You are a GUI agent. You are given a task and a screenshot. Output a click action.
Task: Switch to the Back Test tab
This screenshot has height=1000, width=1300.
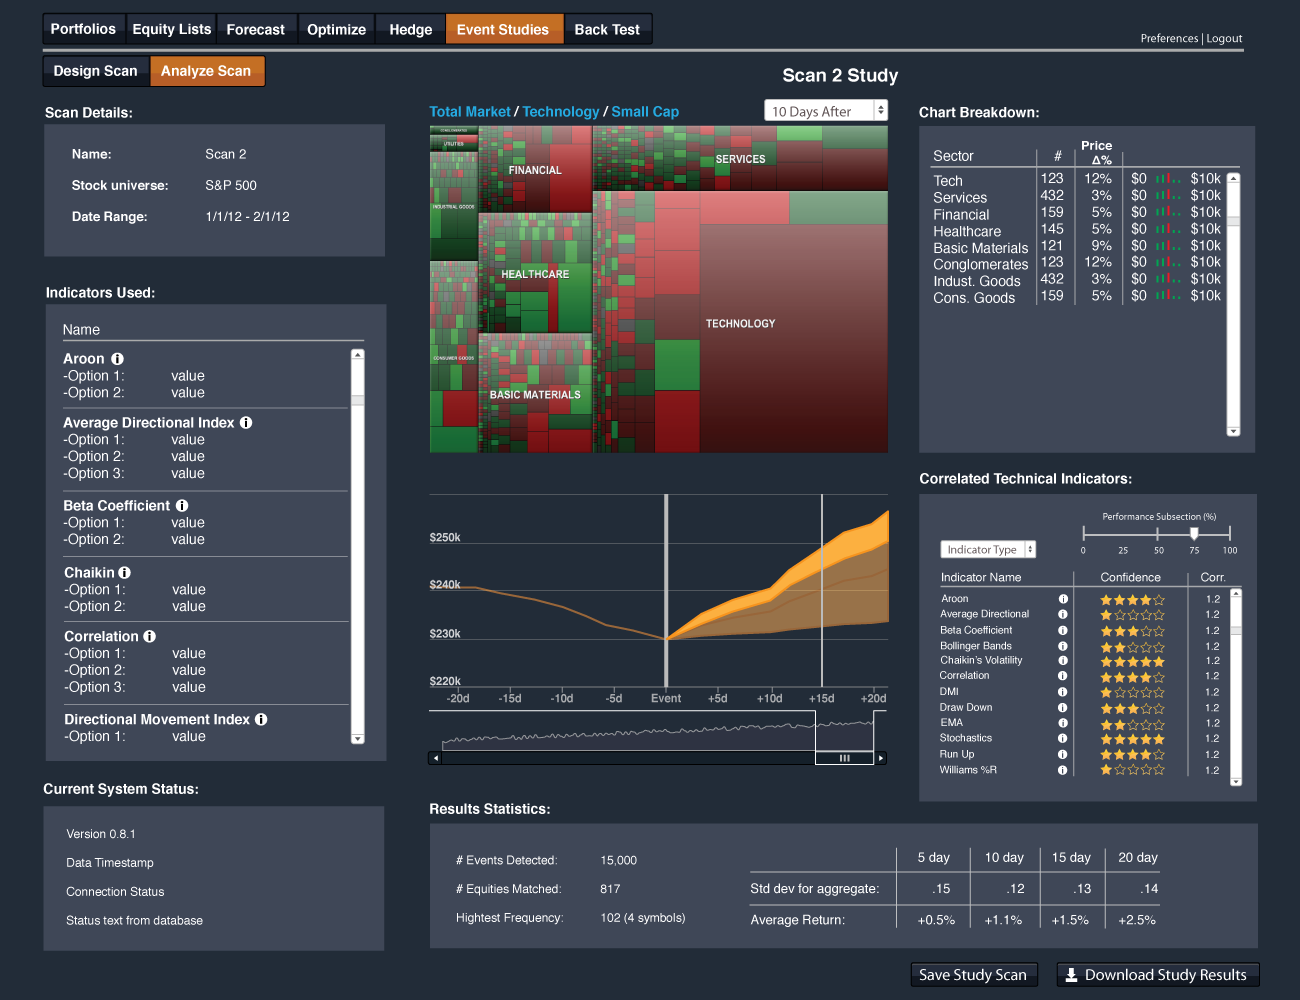[607, 29]
